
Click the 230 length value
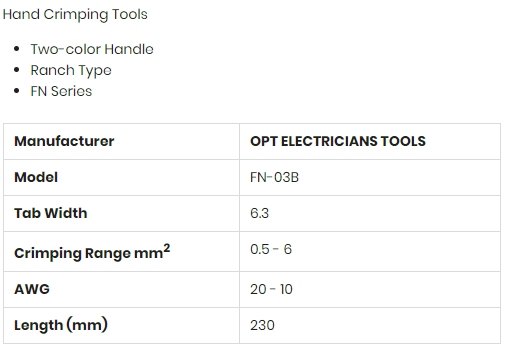click(x=263, y=325)
